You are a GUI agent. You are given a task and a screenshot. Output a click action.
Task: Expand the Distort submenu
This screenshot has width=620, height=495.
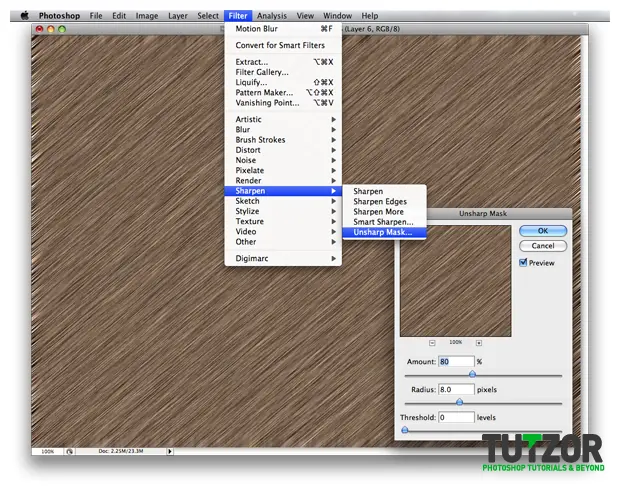(283, 150)
